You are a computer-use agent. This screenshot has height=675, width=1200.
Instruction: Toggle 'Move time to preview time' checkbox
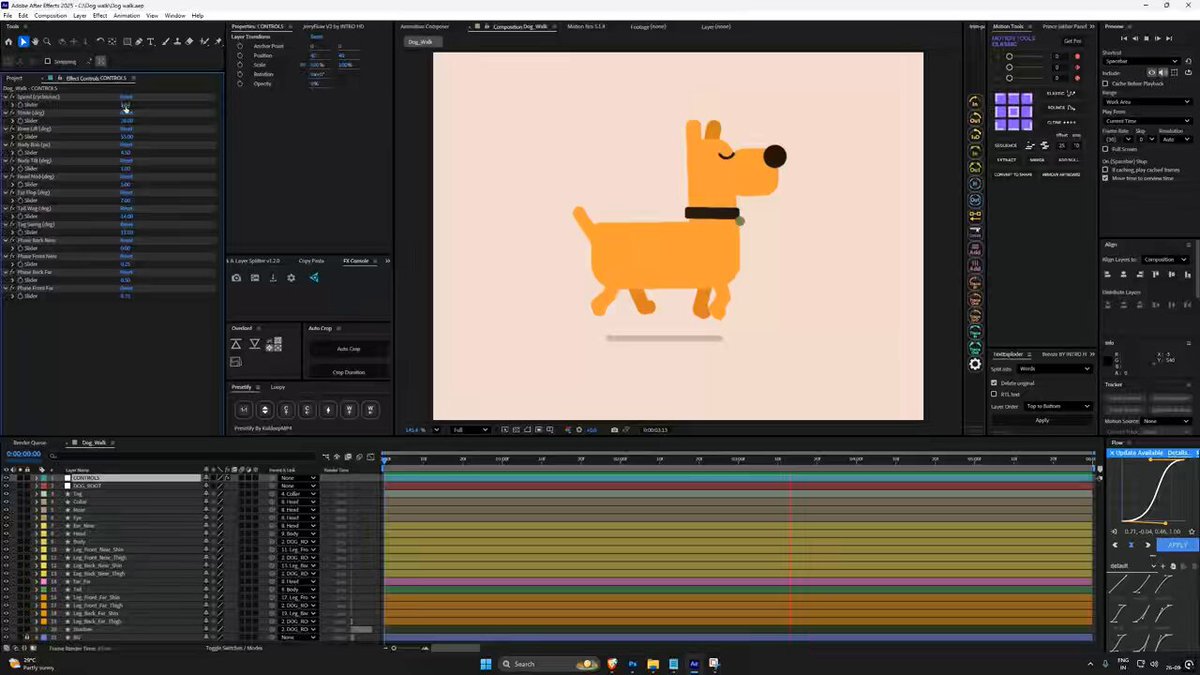pyautogui.click(x=1105, y=178)
